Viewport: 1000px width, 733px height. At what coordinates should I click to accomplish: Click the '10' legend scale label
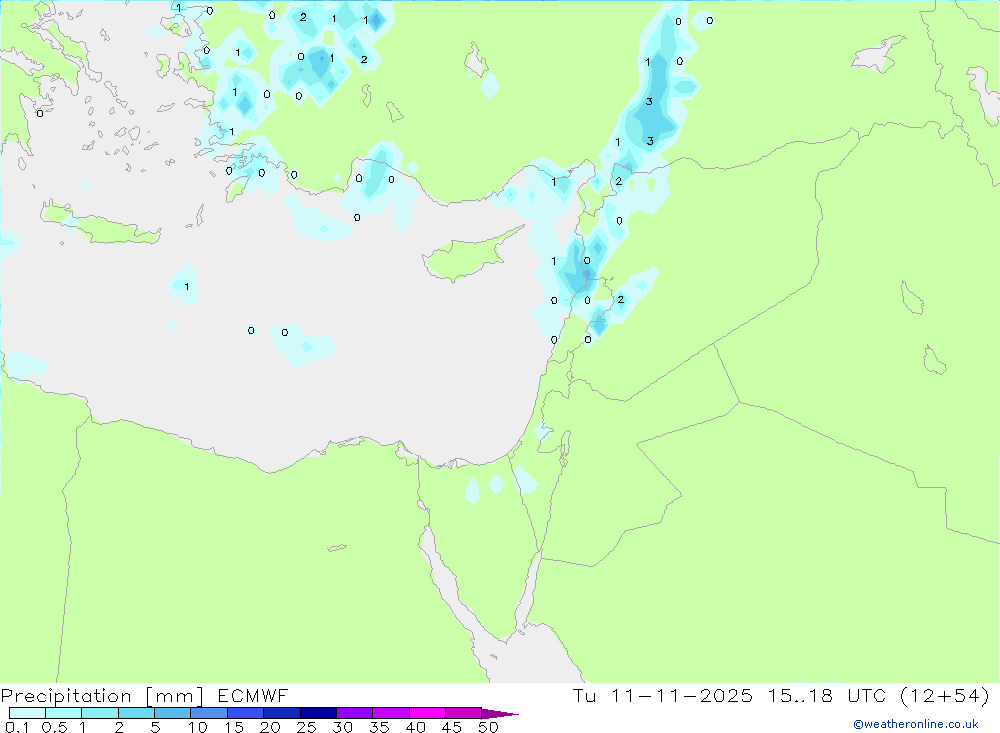tap(198, 727)
